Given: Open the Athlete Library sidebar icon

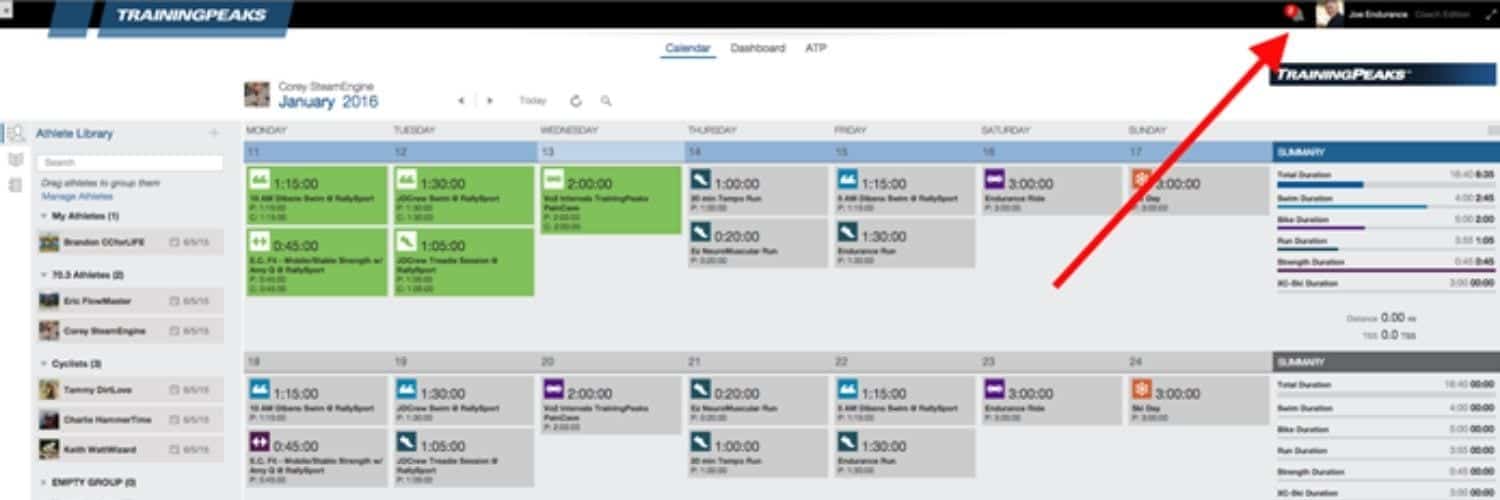Looking at the screenshot, I should pos(16,133).
